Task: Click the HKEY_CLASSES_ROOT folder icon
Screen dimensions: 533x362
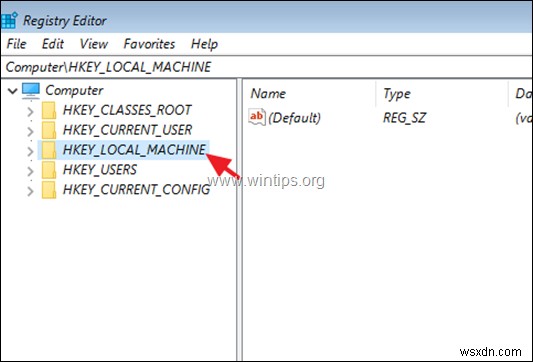Action: [49, 110]
